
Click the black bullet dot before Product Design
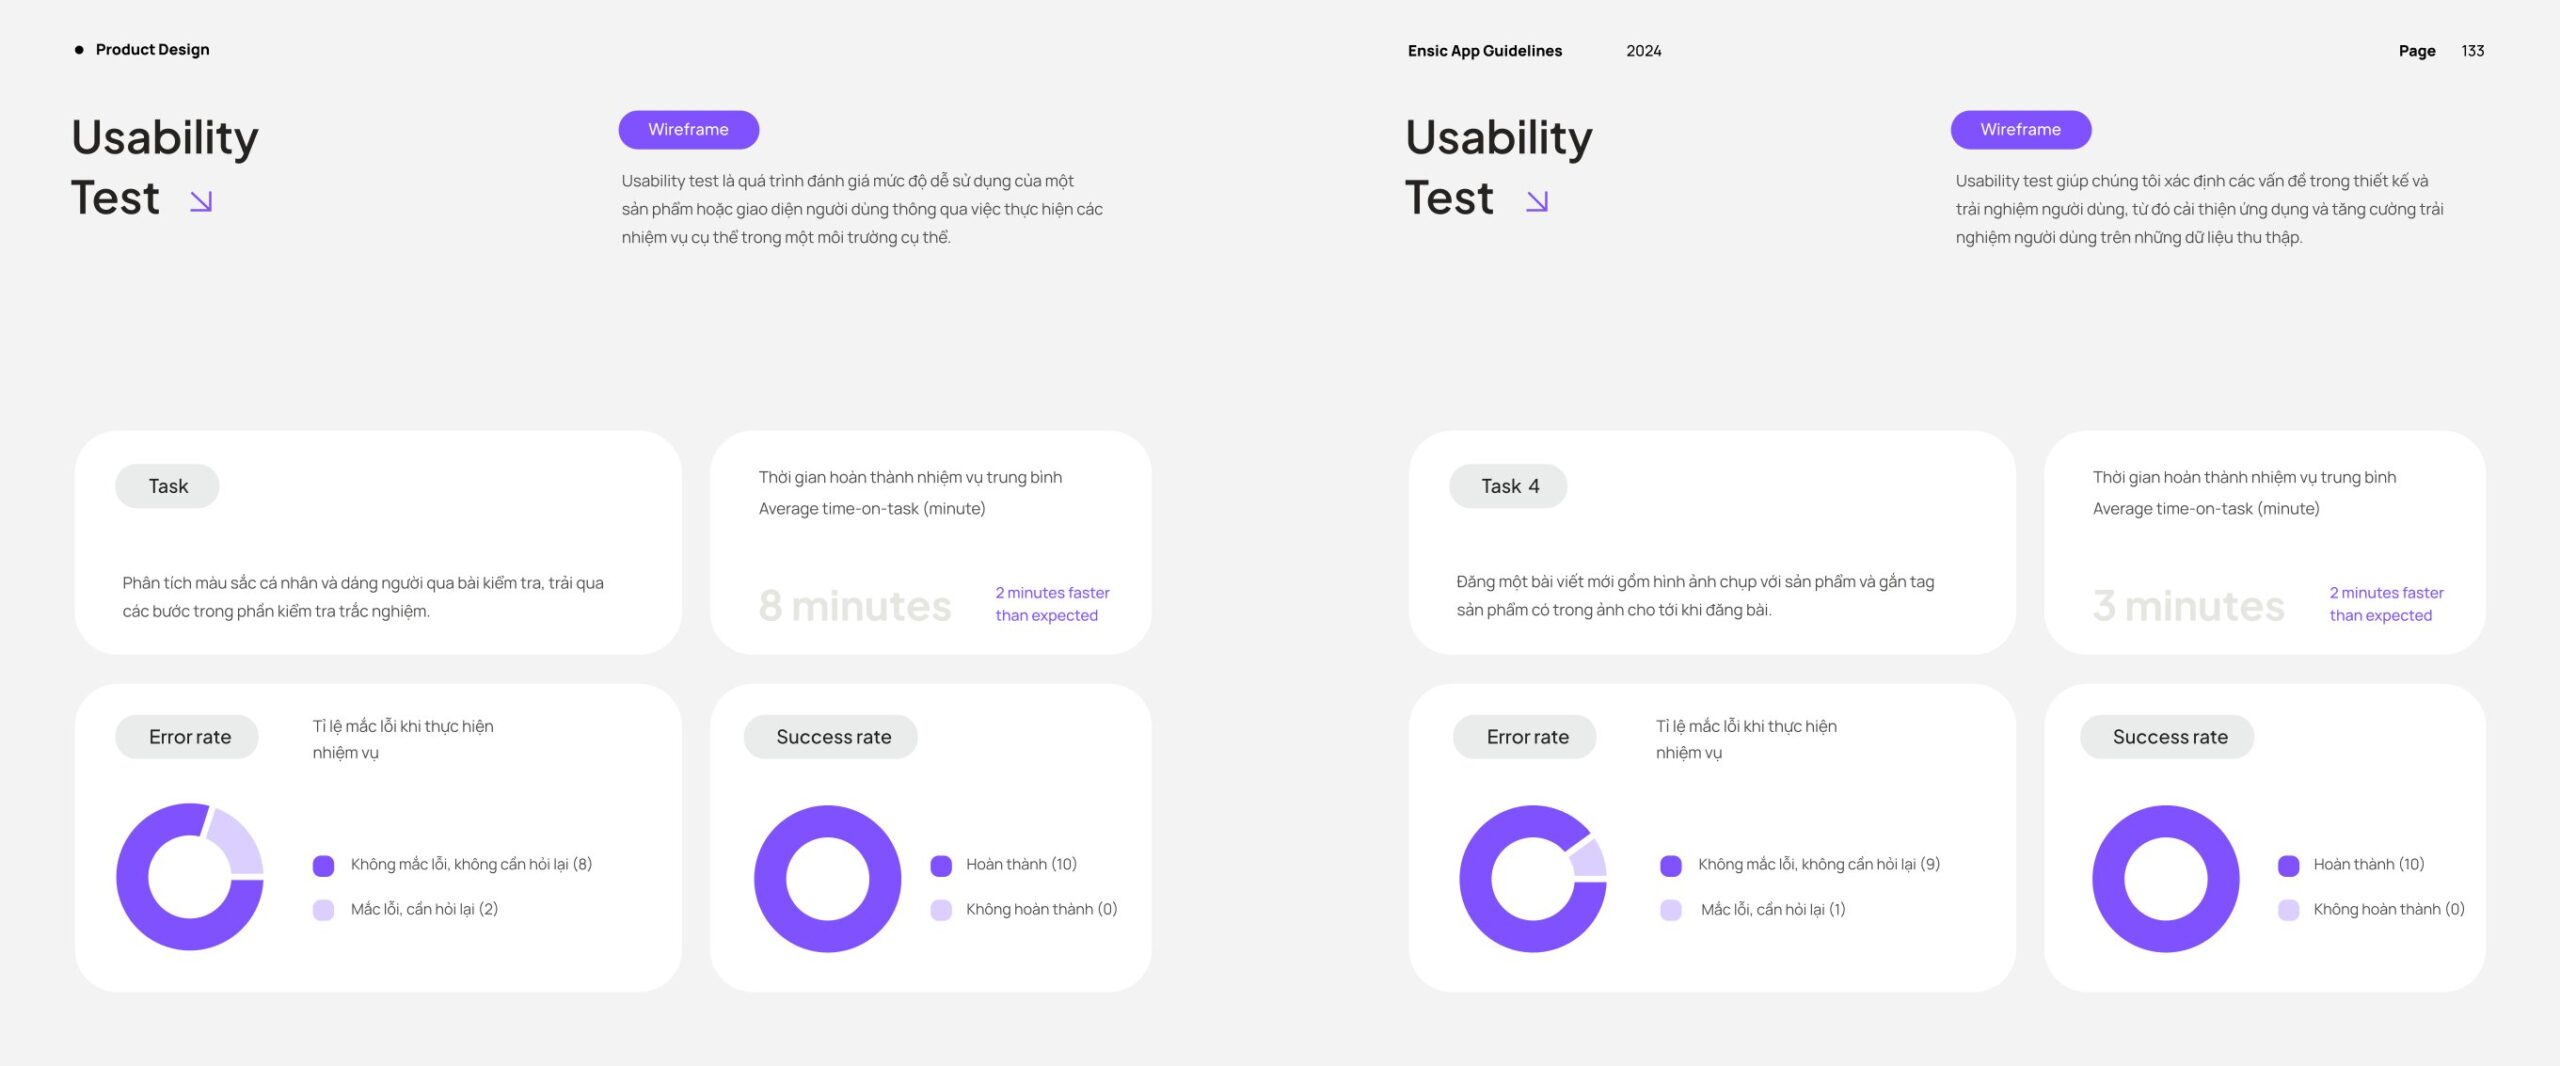[x=79, y=50]
